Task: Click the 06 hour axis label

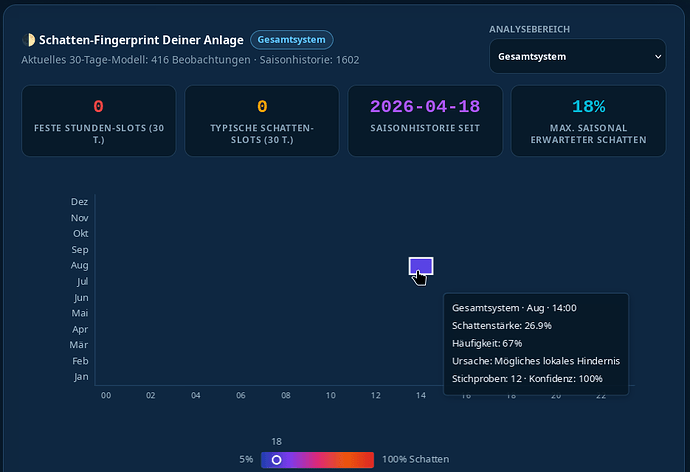Action: [241, 395]
